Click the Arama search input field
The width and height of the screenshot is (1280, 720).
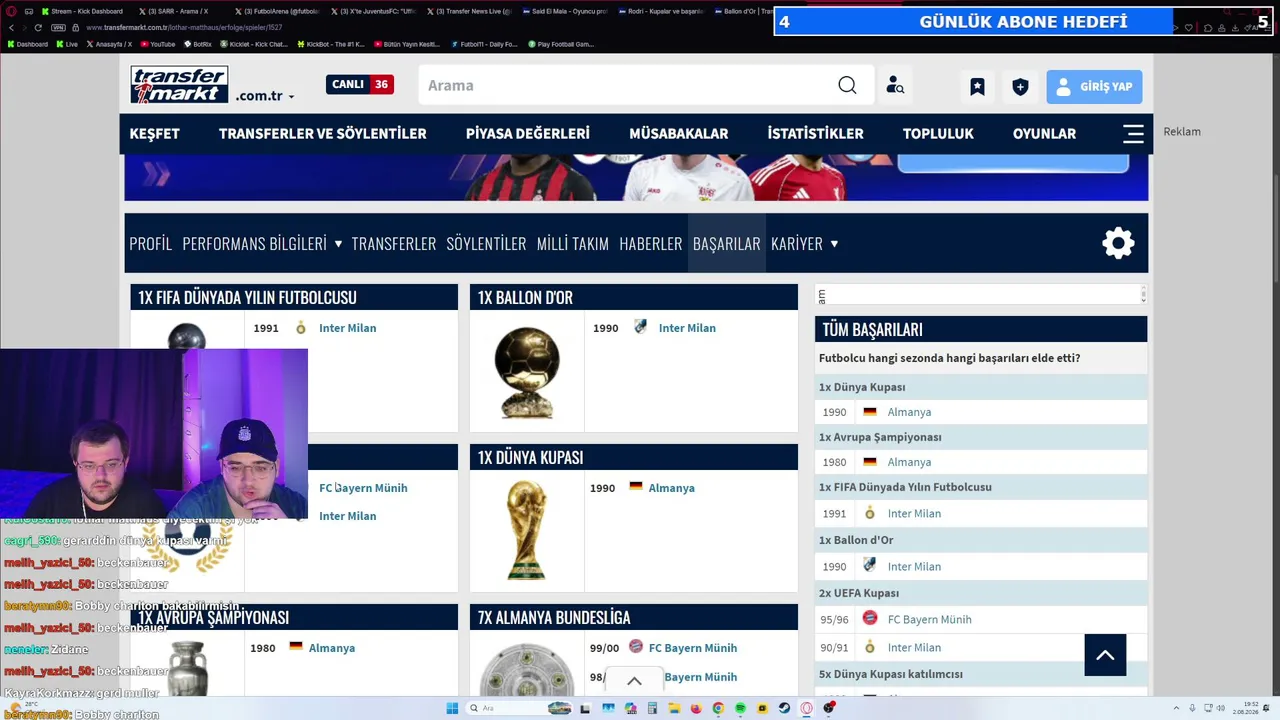tap(626, 85)
